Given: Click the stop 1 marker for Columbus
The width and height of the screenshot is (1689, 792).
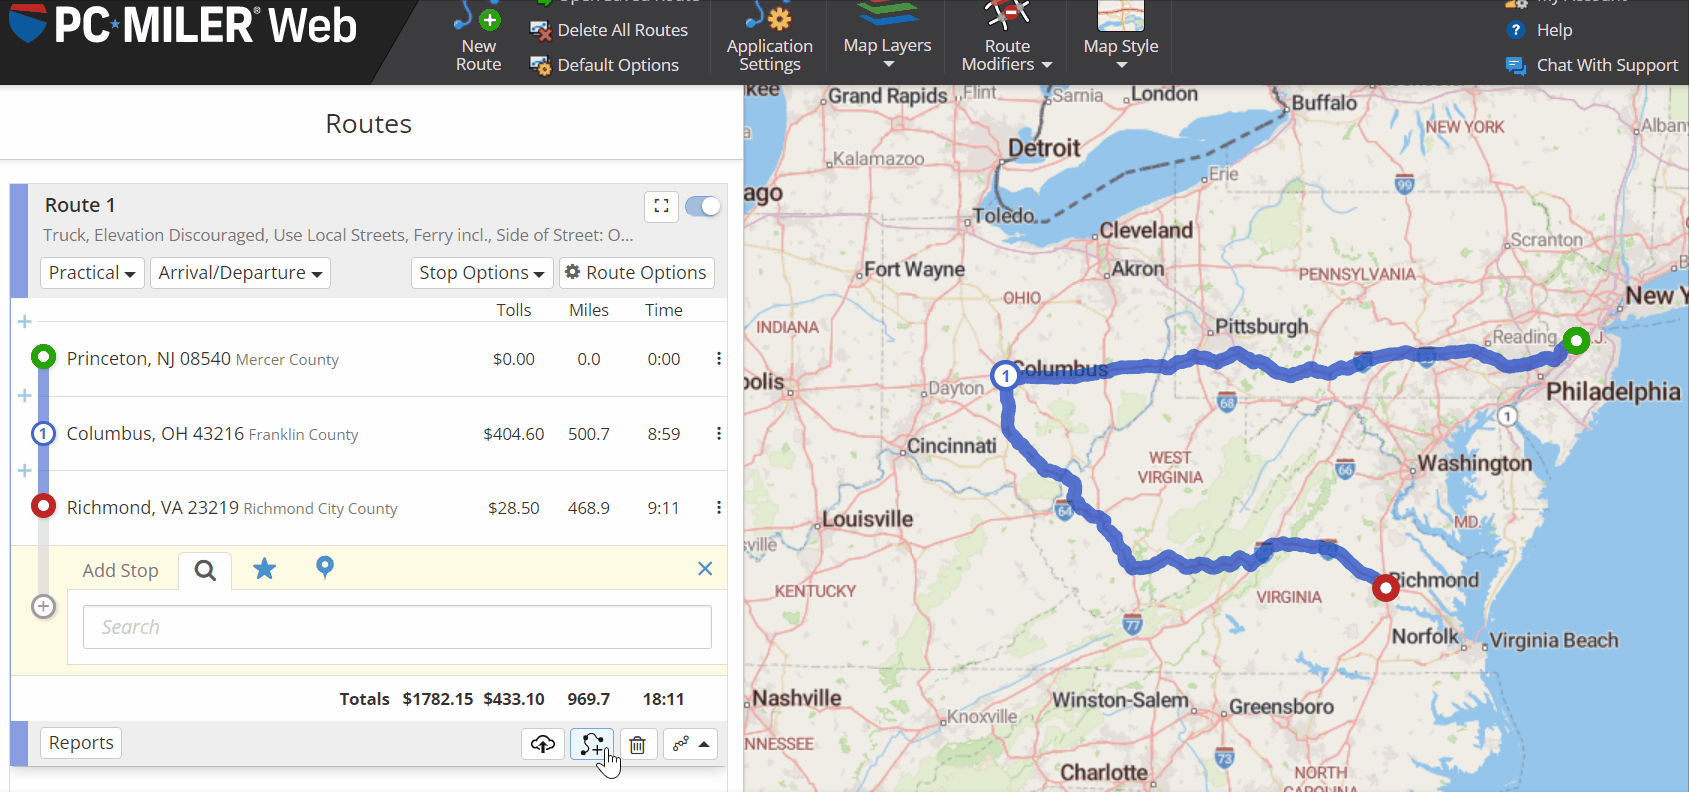Looking at the screenshot, I should [43, 433].
